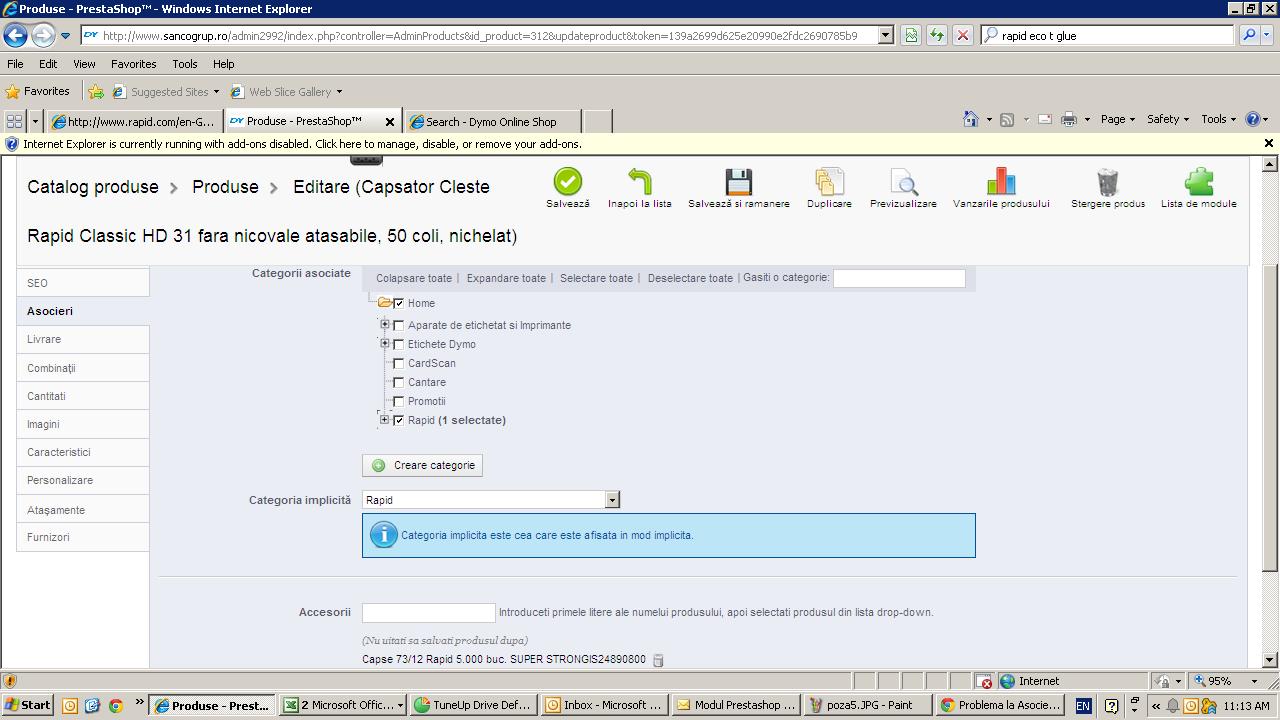Go back using Inapoi la lista icon
The width and height of the screenshot is (1280, 720).
[x=640, y=182]
